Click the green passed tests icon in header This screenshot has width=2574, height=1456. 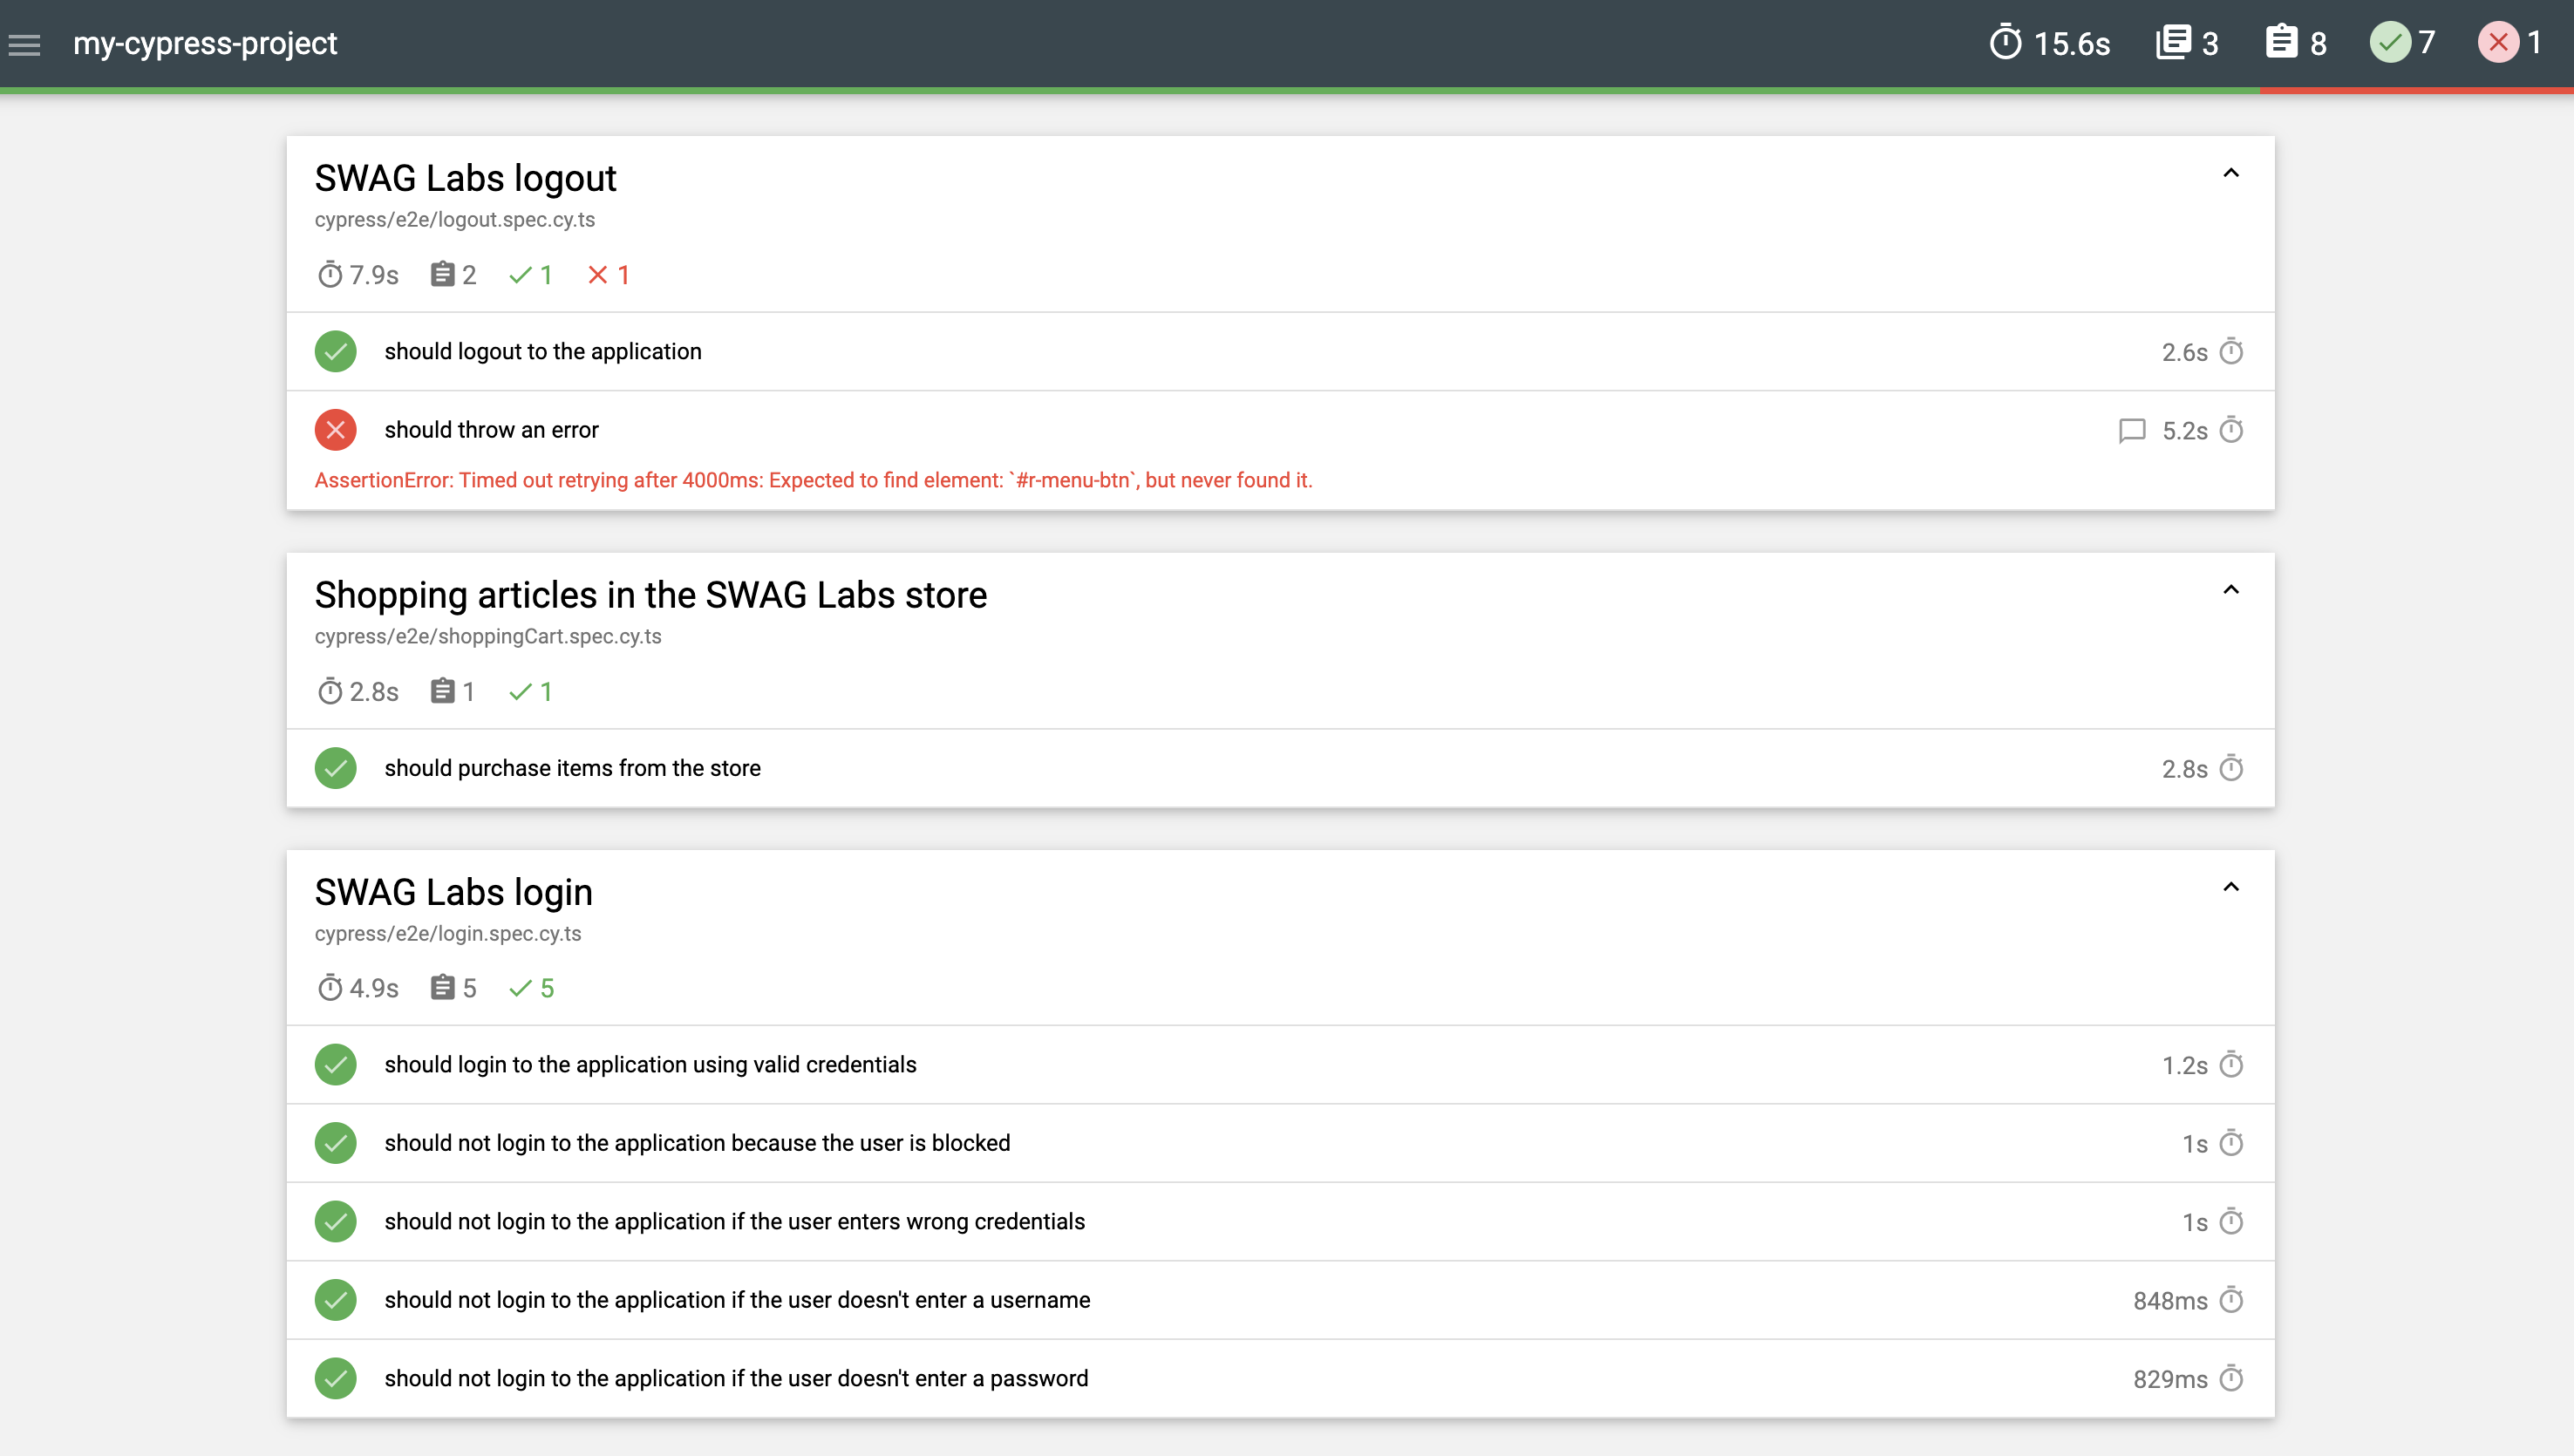tap(2389, 43)
